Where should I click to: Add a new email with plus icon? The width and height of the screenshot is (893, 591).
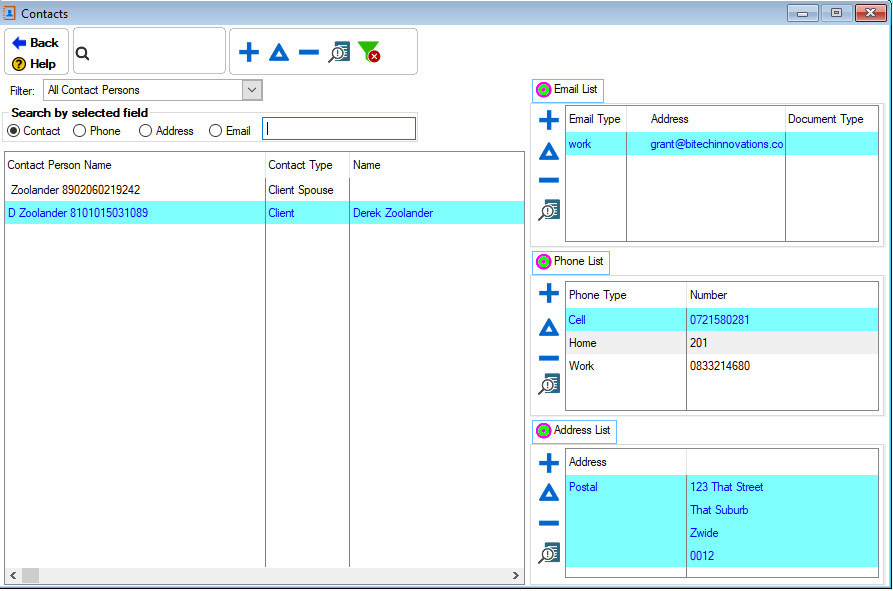[x=549, y=122]
